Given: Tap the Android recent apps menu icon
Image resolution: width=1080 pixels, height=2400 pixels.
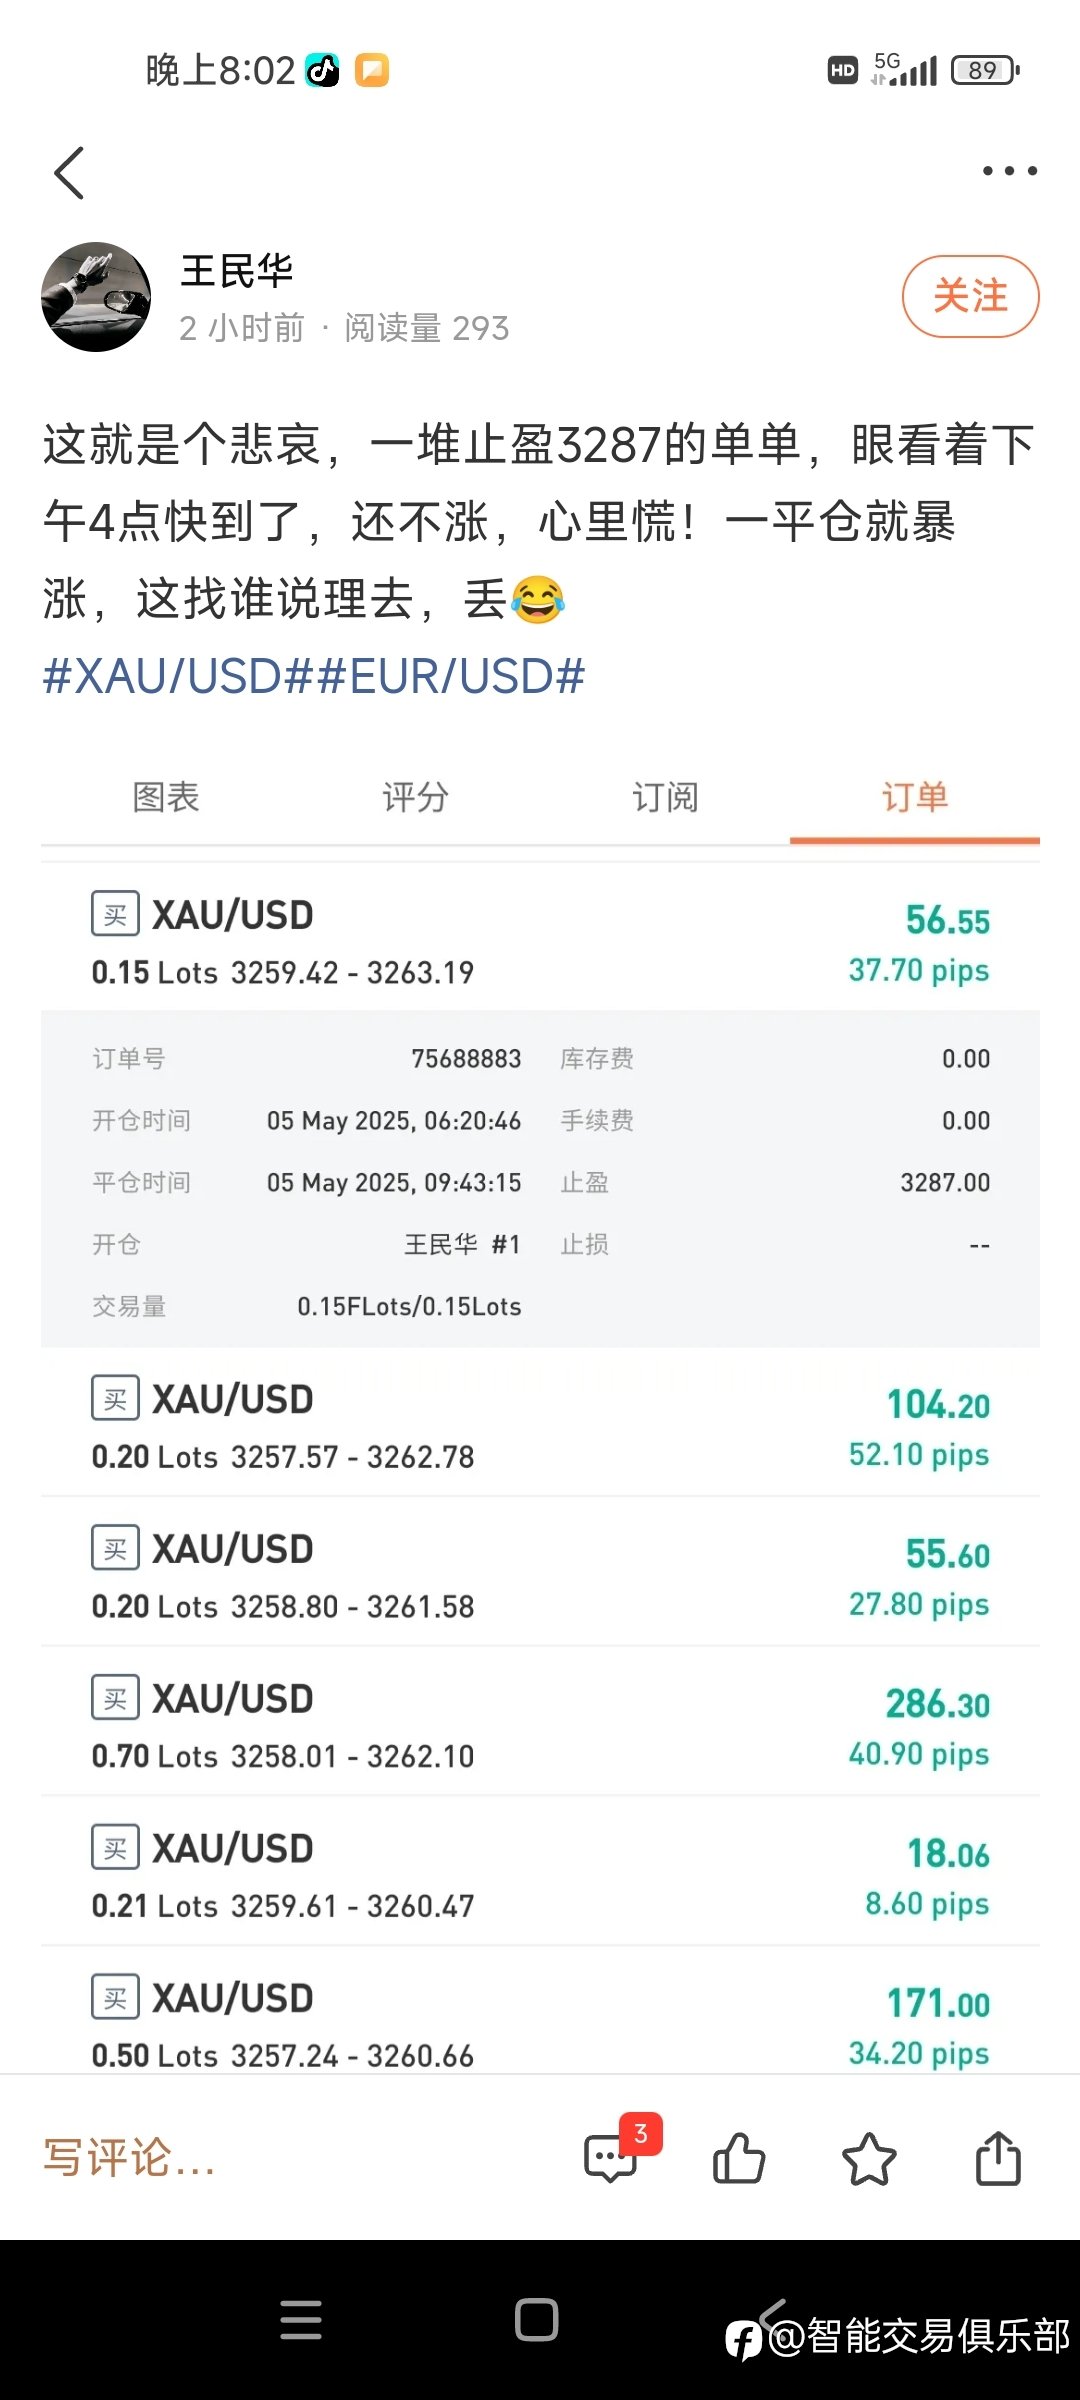Looking at the screenshot, I should point(301,2319).
